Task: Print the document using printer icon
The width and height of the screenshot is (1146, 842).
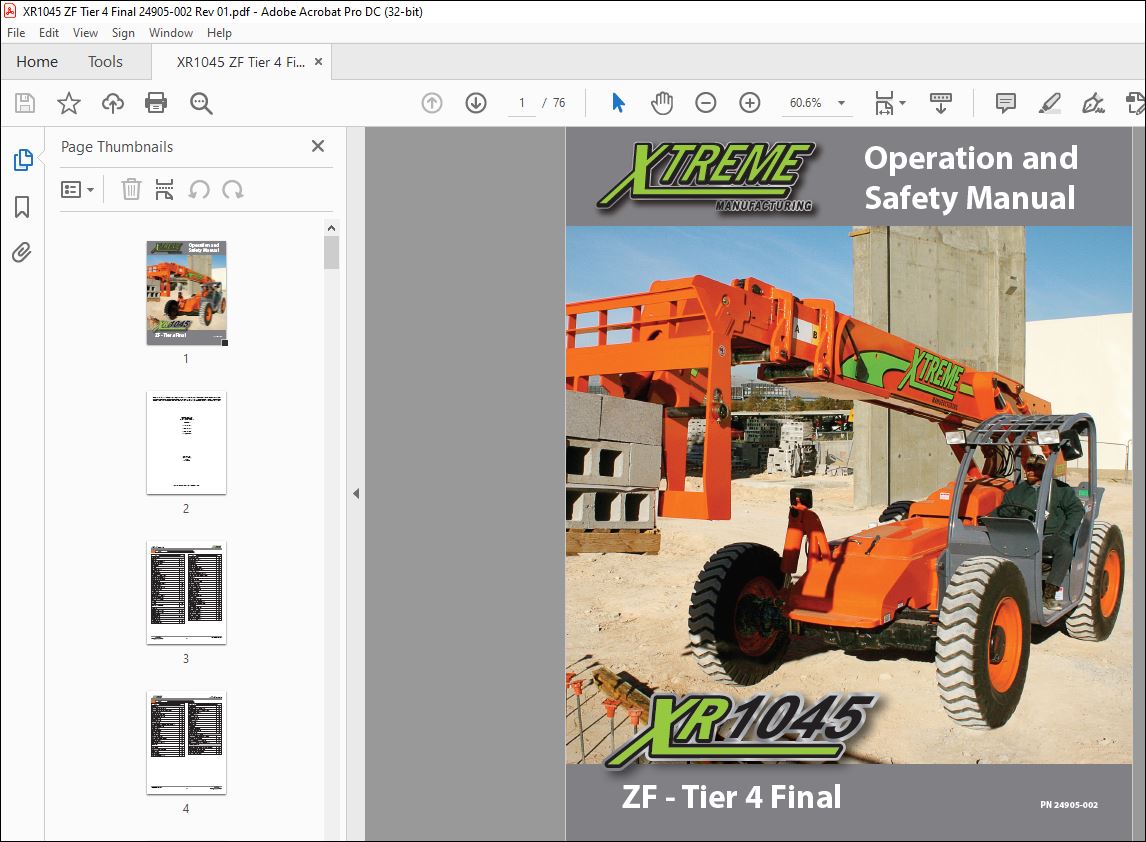Action: (x=156, y=103)
